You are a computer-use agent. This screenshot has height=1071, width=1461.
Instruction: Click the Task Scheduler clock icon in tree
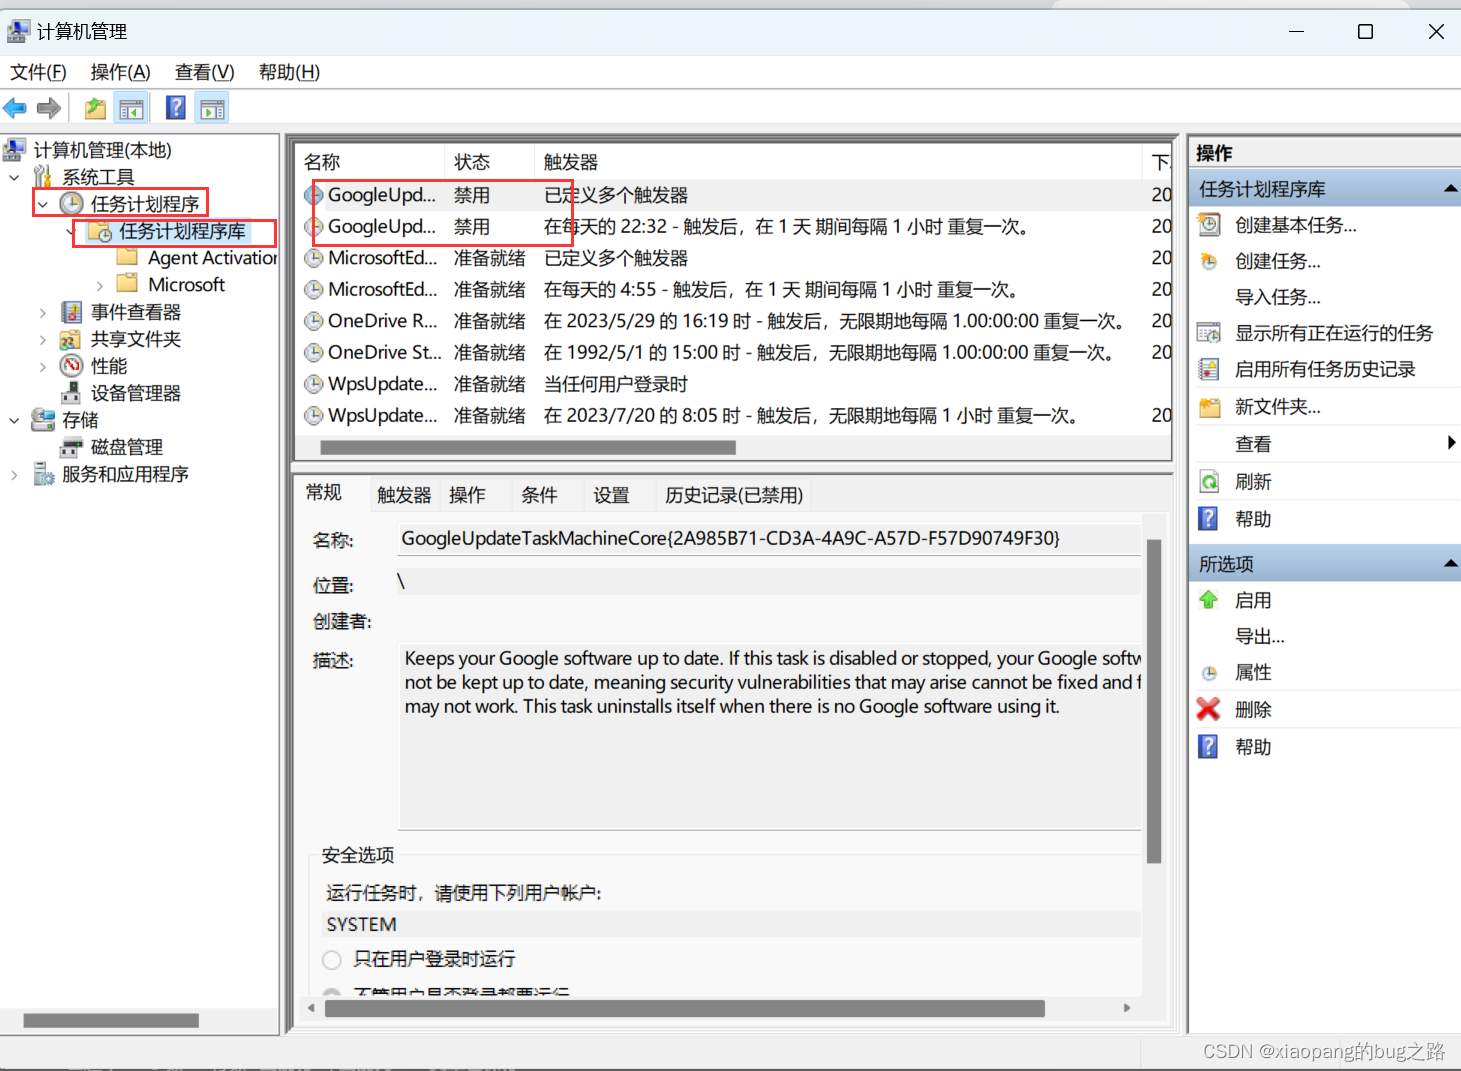[71, 204]
